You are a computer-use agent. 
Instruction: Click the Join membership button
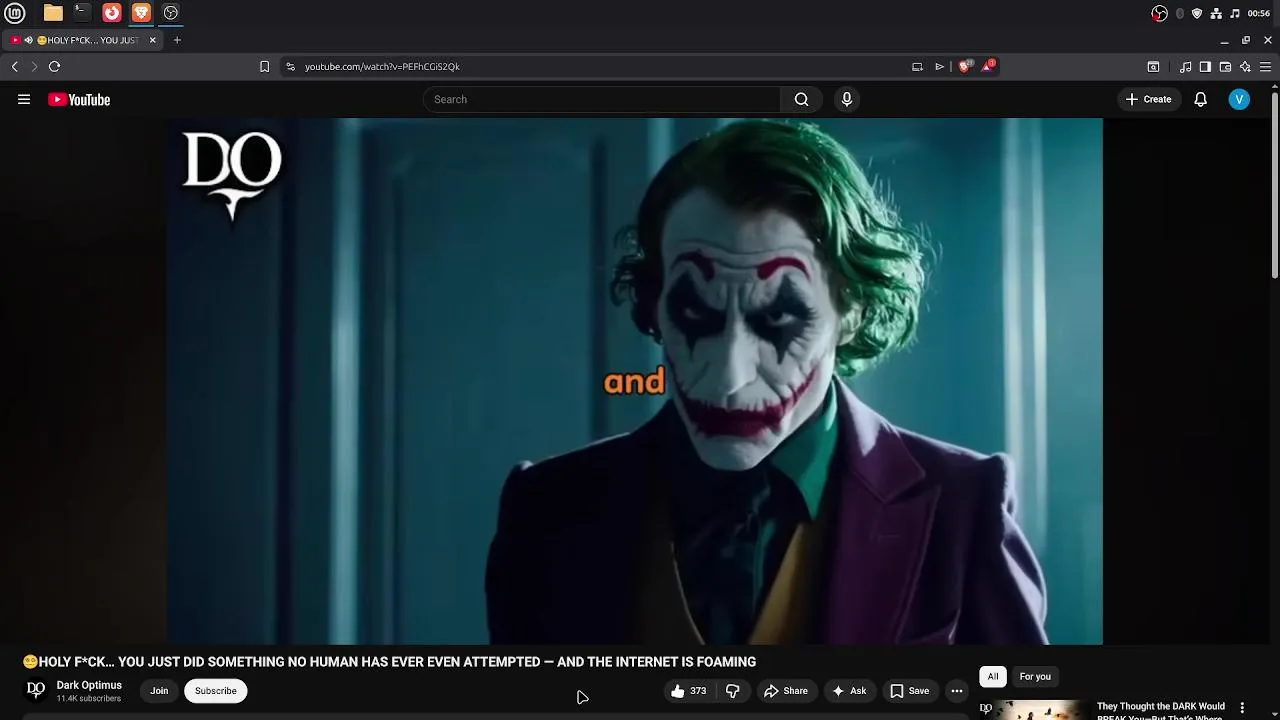159,691
